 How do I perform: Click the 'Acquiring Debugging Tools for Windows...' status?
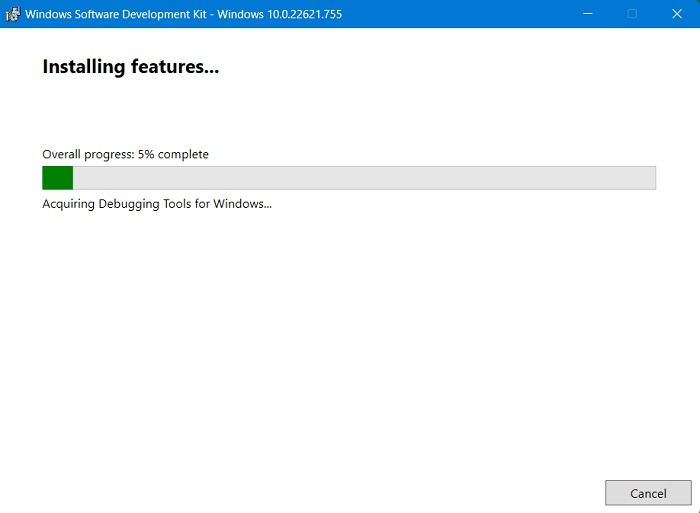(x=157, y=204)
